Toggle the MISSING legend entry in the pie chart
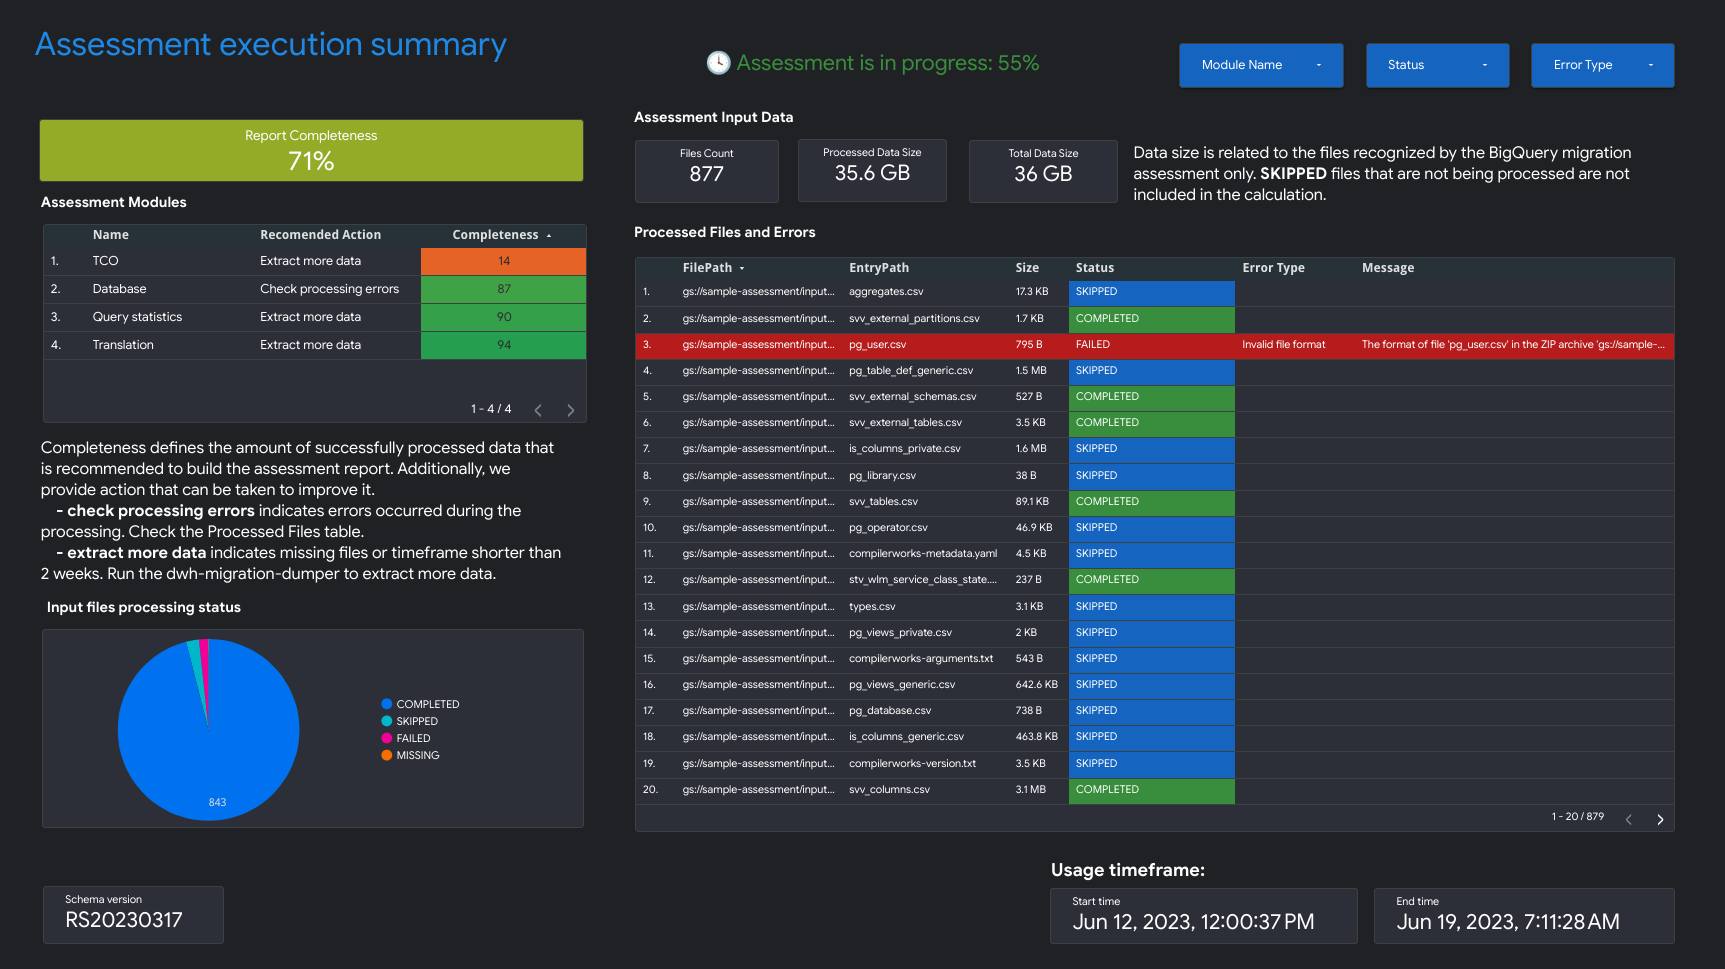 pos(417,755)
